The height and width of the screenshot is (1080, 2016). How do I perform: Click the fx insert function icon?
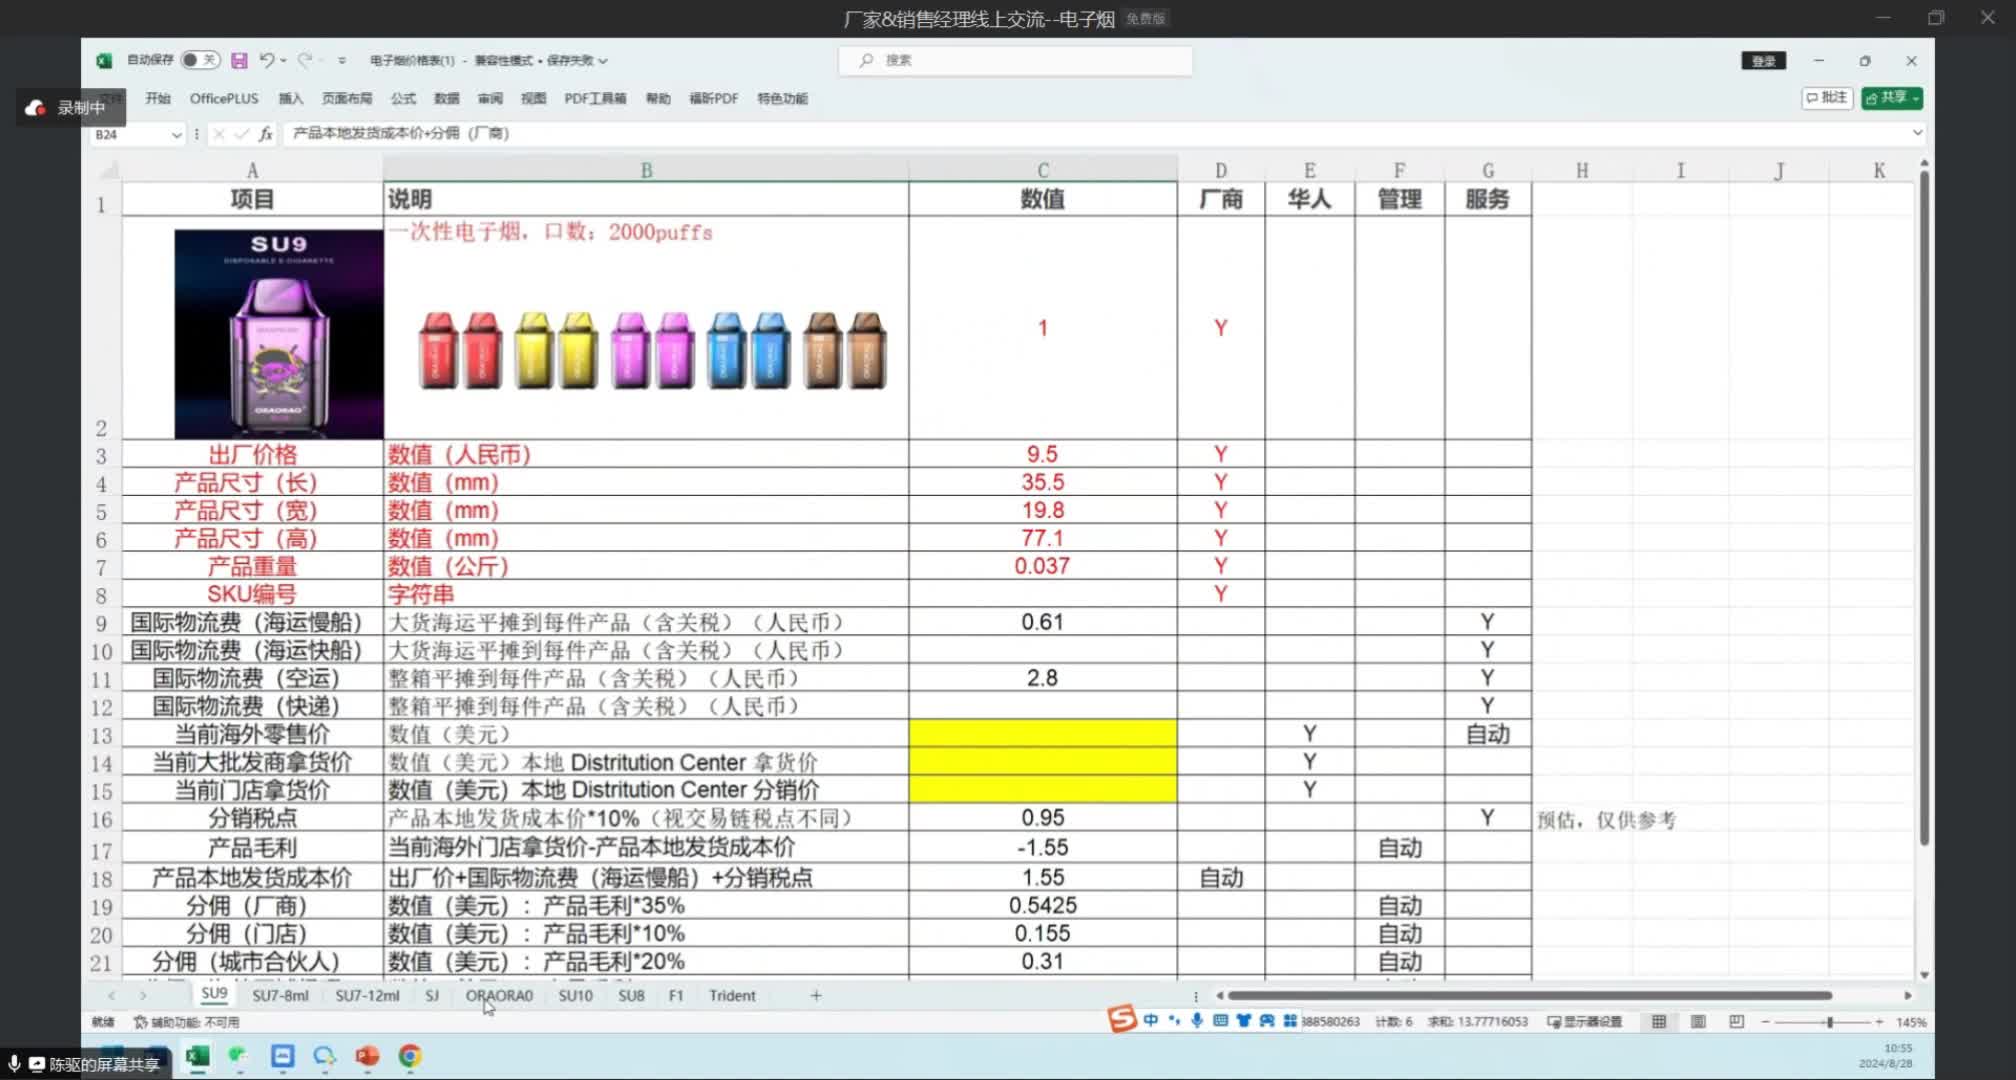pyautogui.click(x=265, y=134)
